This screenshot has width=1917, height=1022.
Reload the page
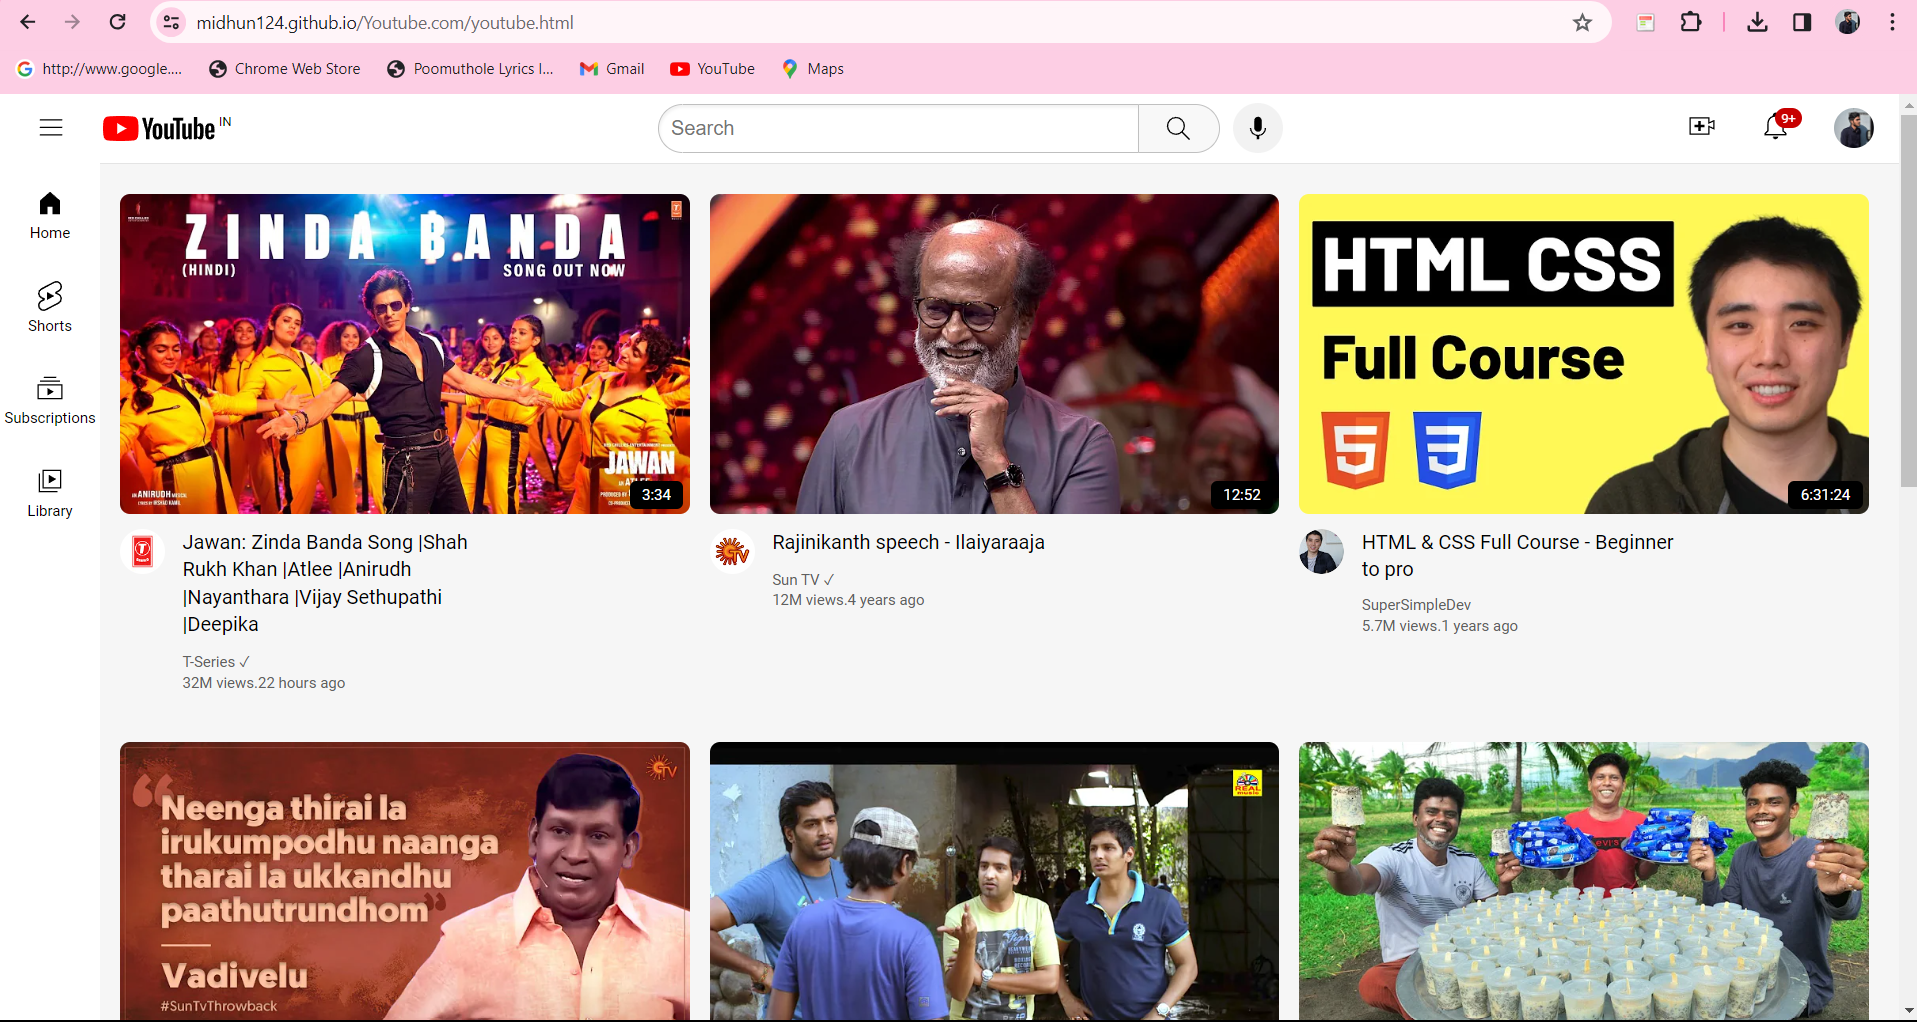click(x=117, y=22)
